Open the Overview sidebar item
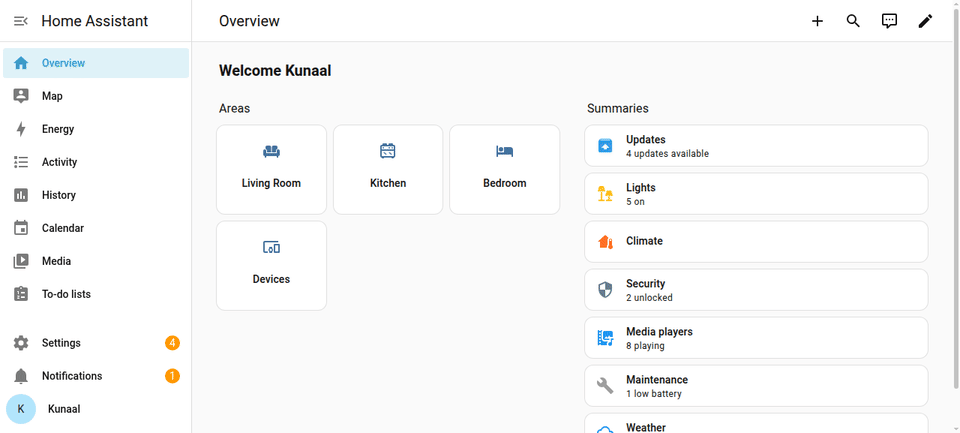Viewport: 960px width, 433px height. coord(96,63)
